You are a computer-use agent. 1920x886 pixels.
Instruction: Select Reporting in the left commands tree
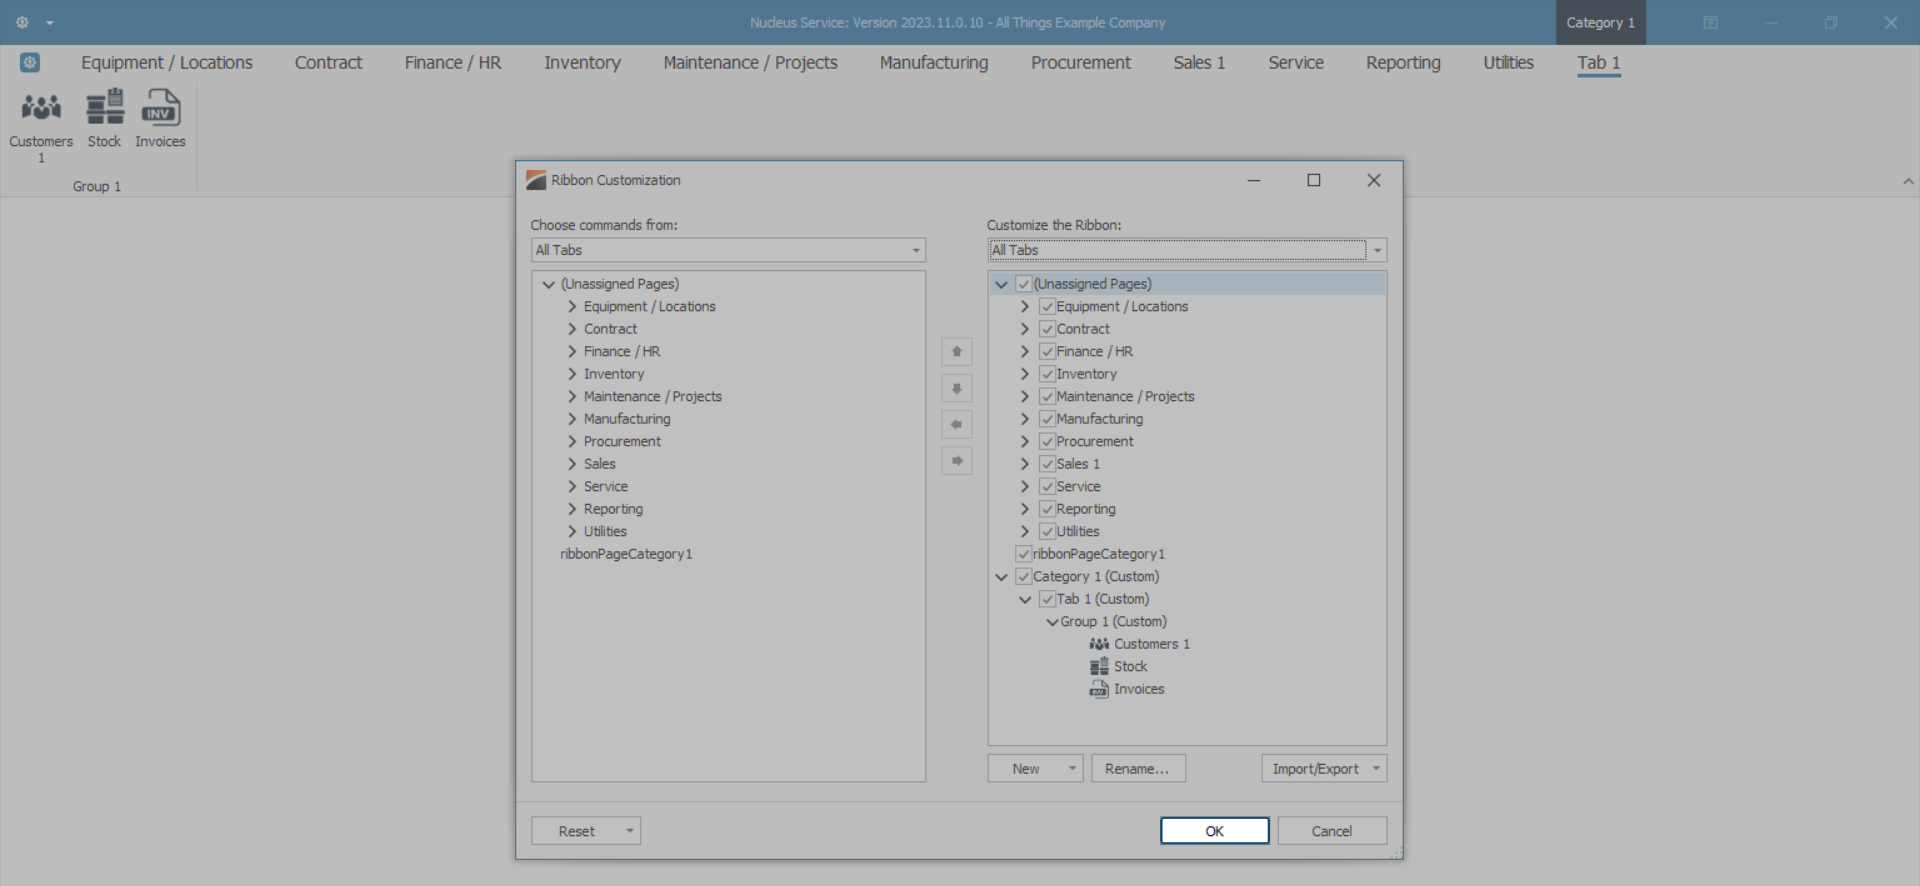tap(613, 509)
